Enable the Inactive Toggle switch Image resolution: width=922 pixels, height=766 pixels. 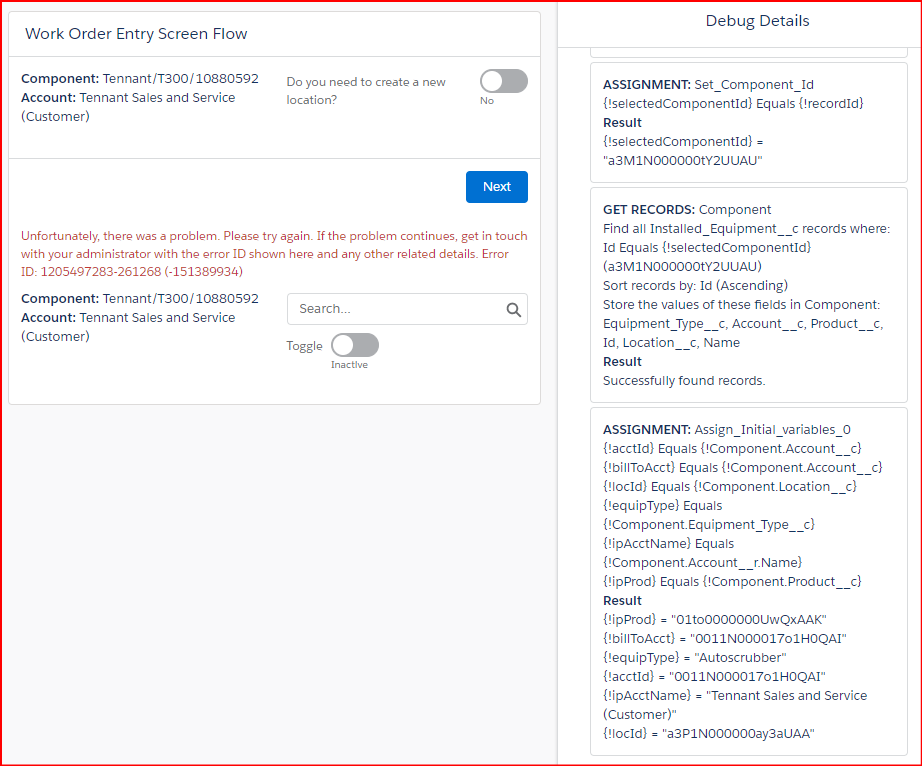(355, 345)
